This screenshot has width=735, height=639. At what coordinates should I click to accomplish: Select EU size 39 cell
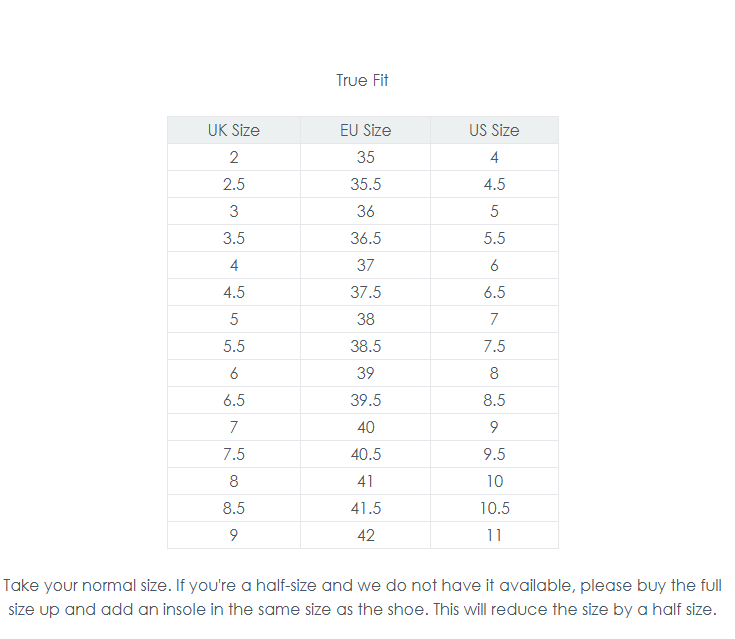tap(365, 373)
